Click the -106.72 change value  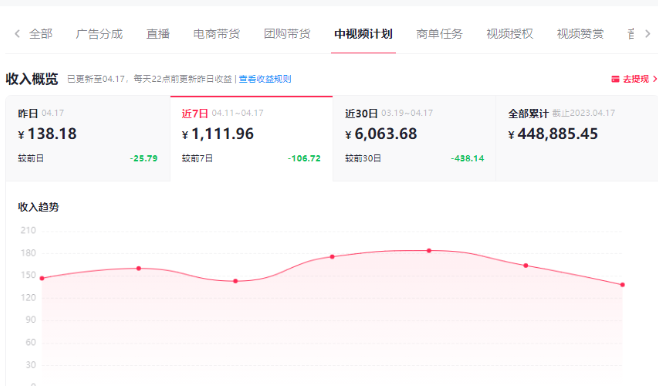(304, 158)
